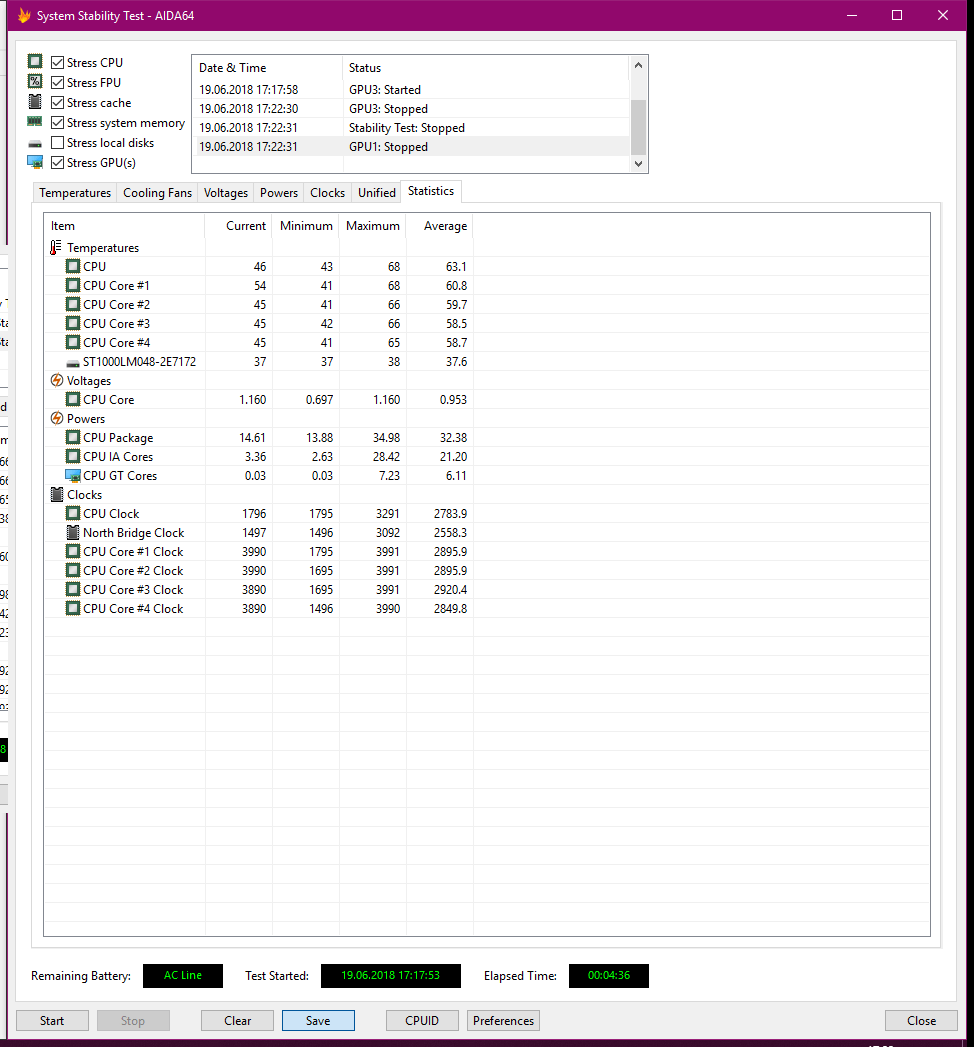Open the CPUID panel button
This screenshot has width=974, height=1047.
pyautogui.click(x=422, y=1020)
